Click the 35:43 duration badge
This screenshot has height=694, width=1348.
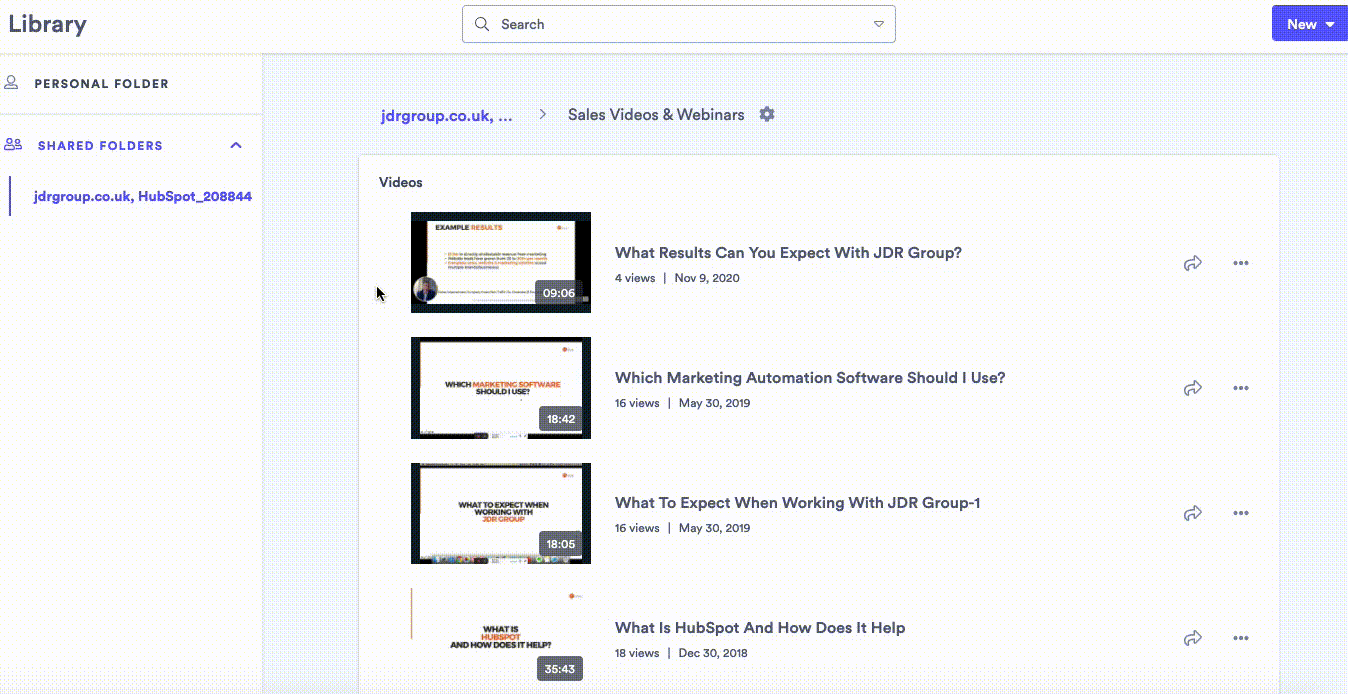tap(561, 669)
